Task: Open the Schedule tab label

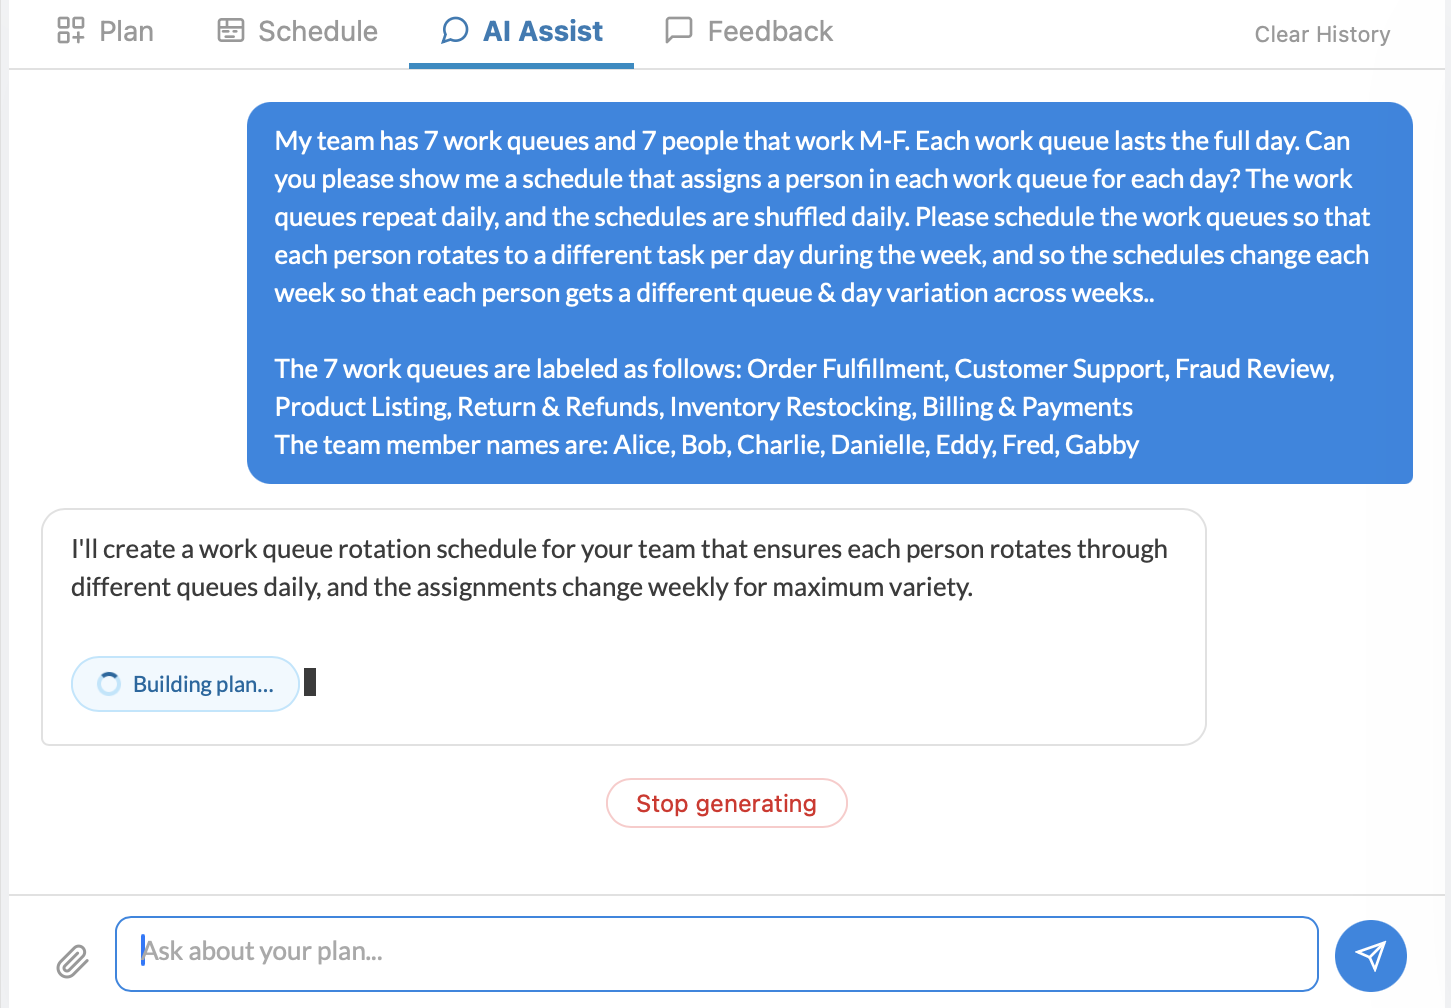Action: (318, 32)
